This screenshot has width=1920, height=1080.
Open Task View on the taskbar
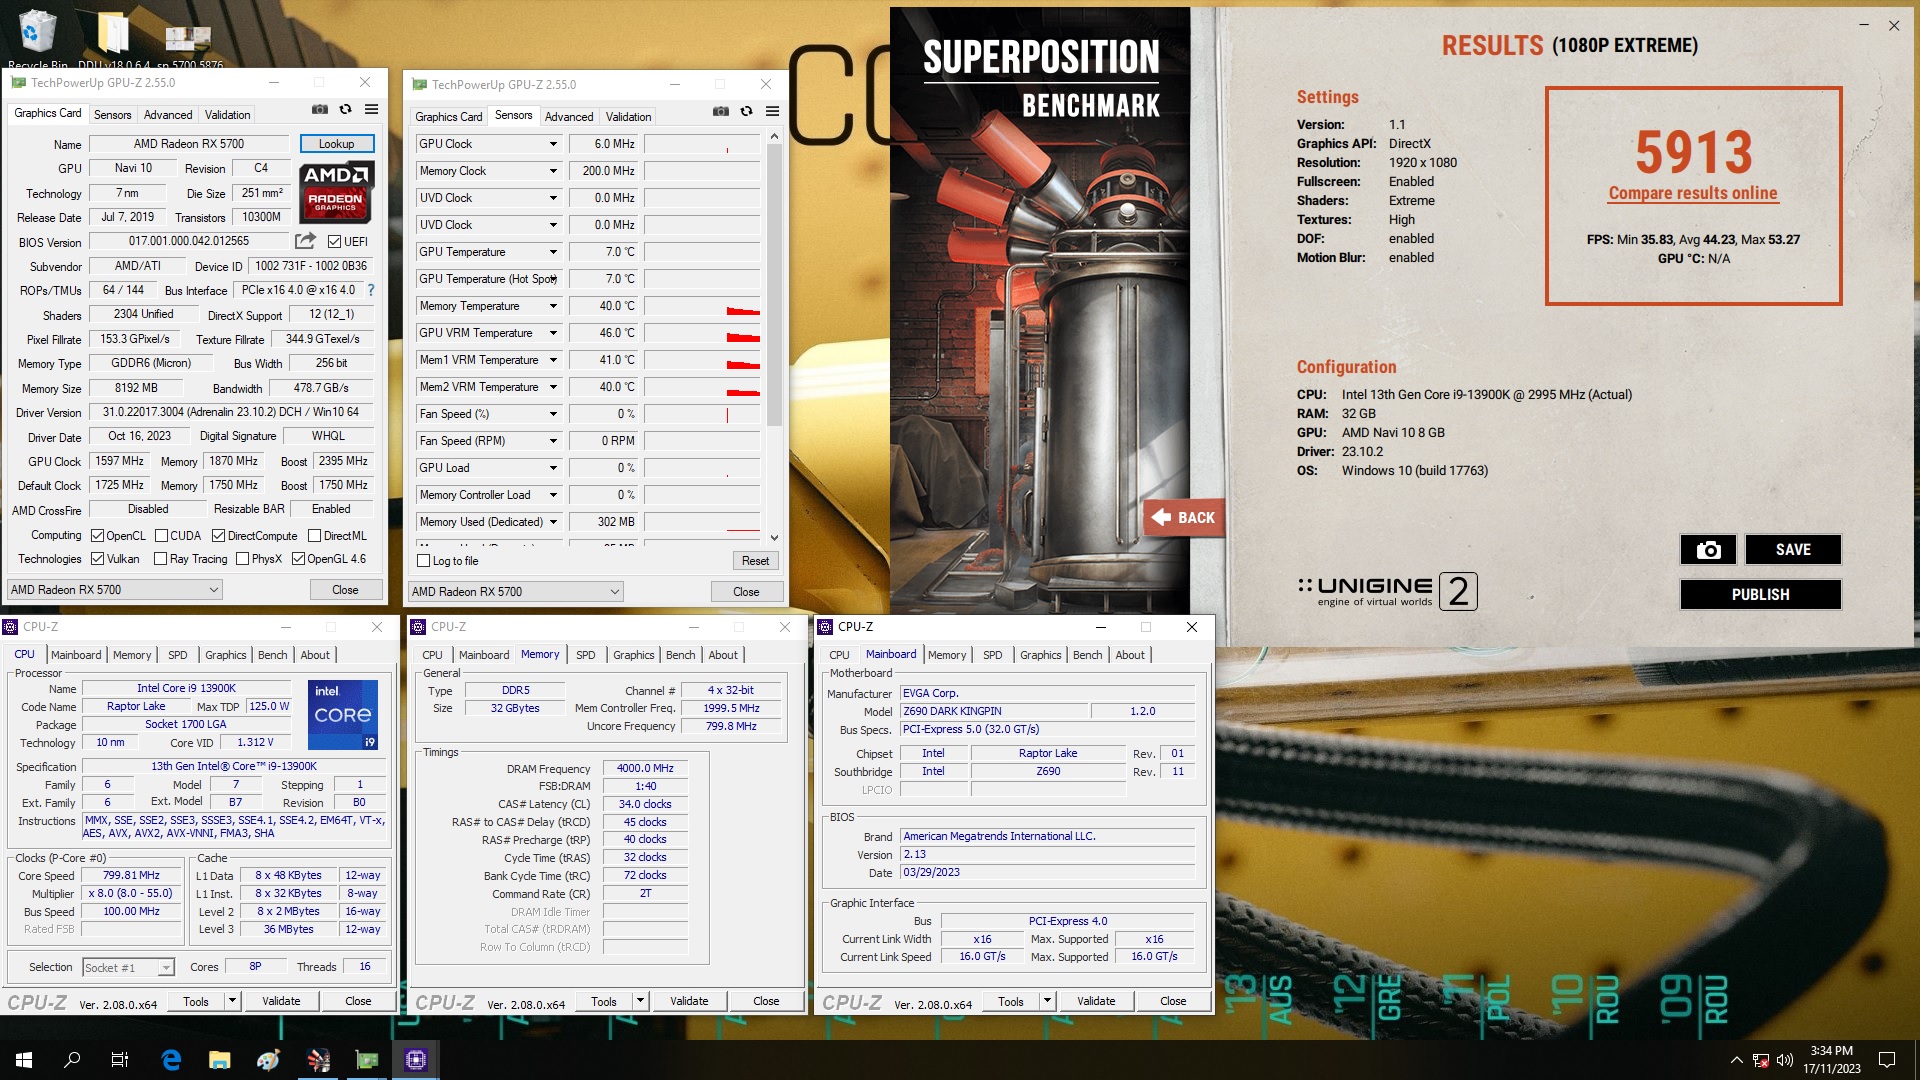(x=120, y=1060)
